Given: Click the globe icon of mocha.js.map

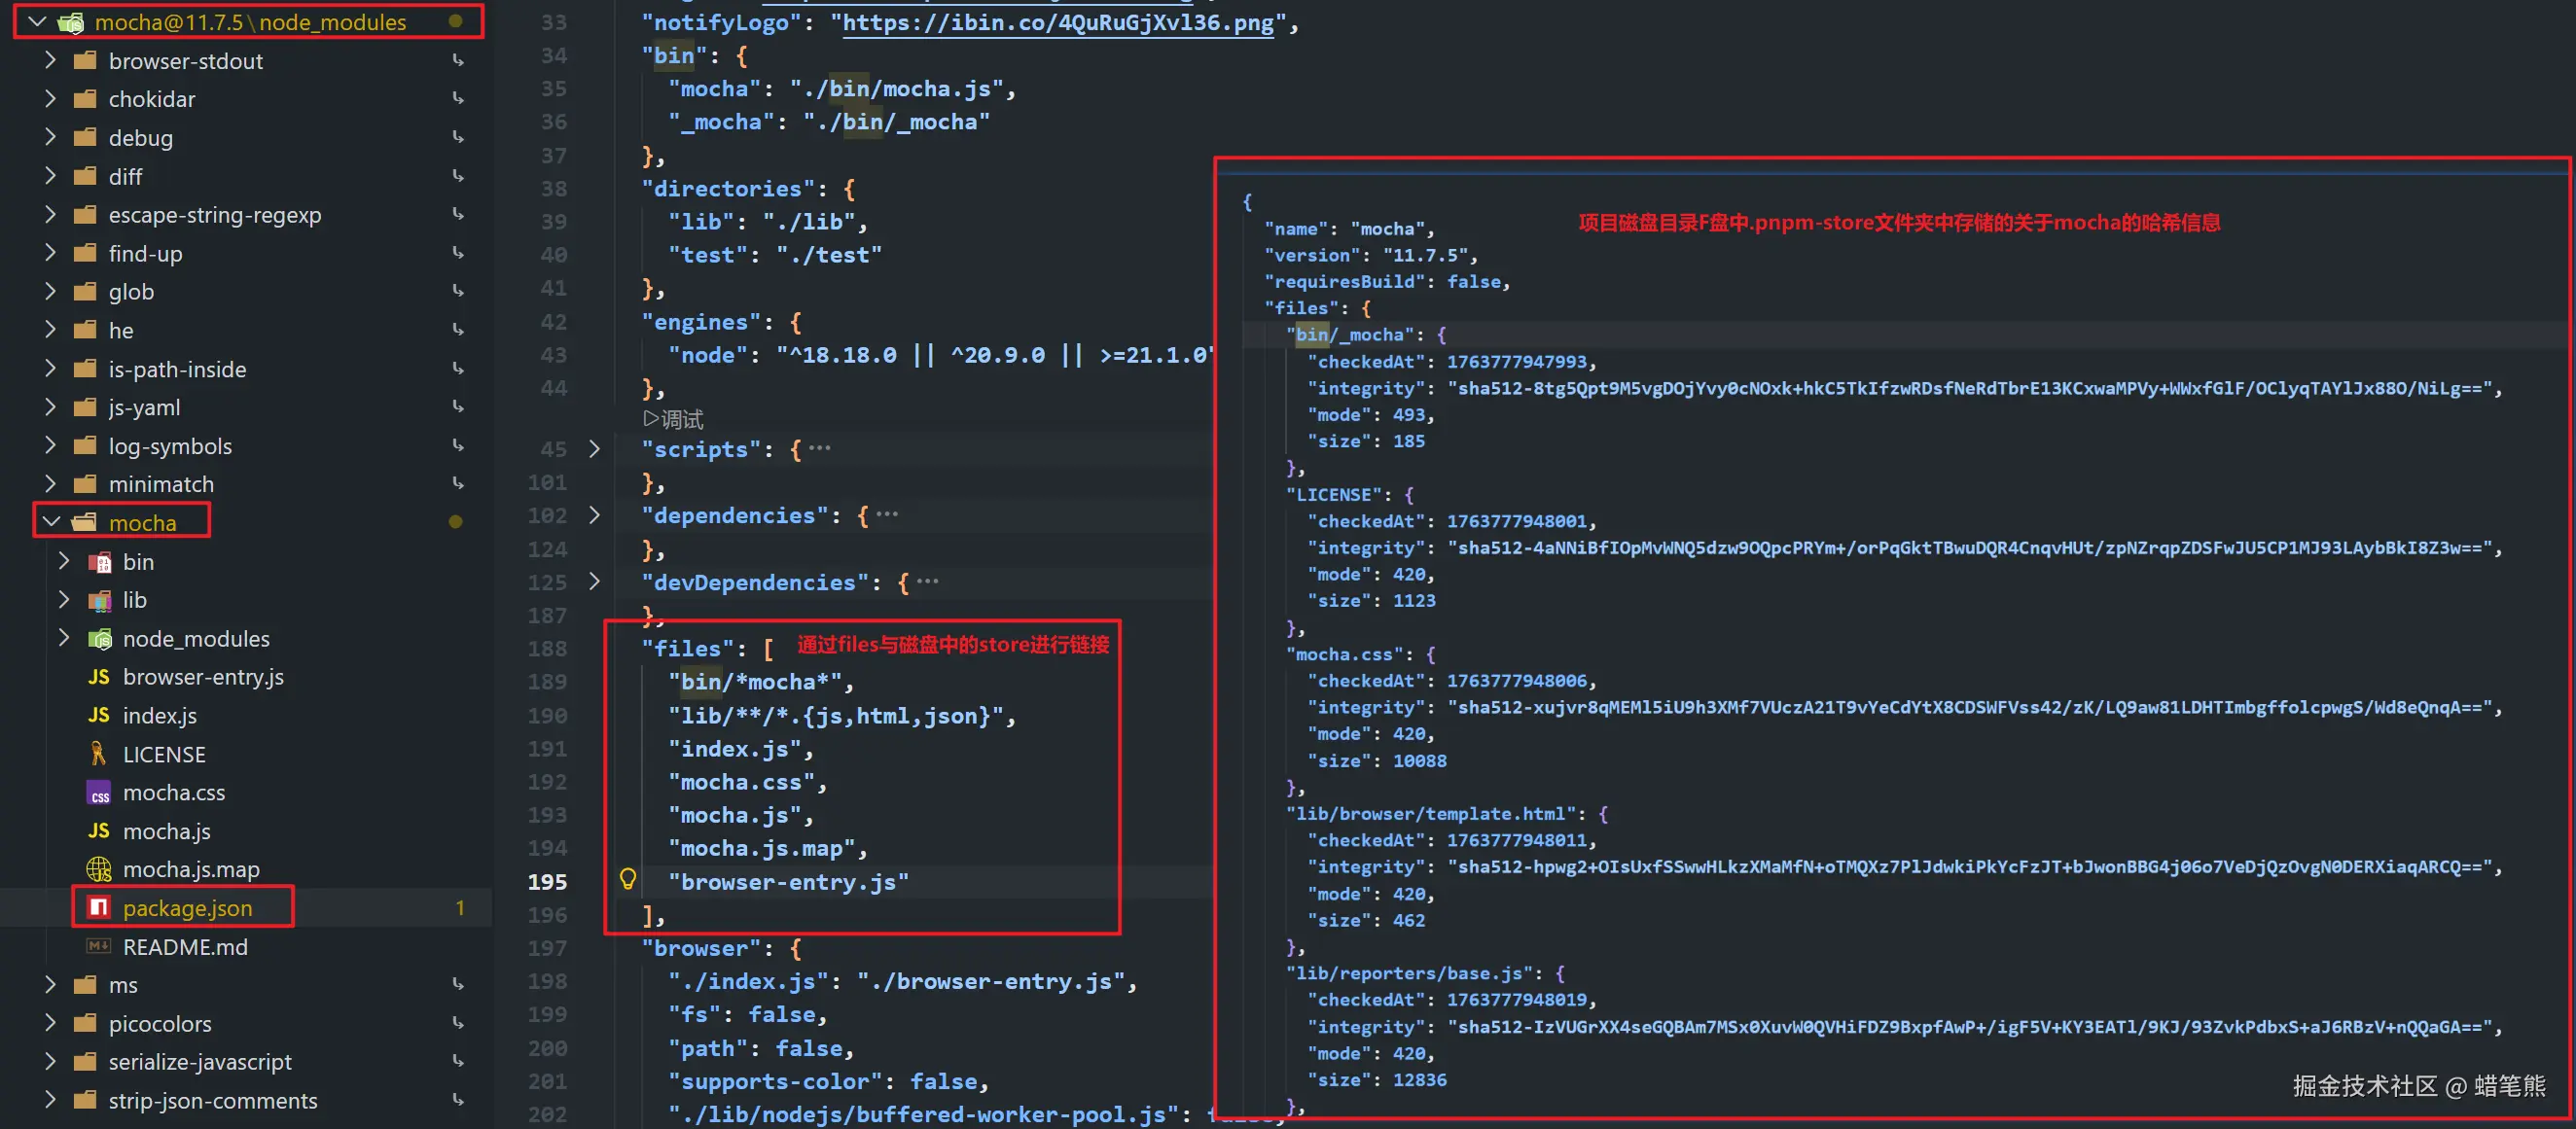Looking at the screenshot, I should (x=99, y=869).
